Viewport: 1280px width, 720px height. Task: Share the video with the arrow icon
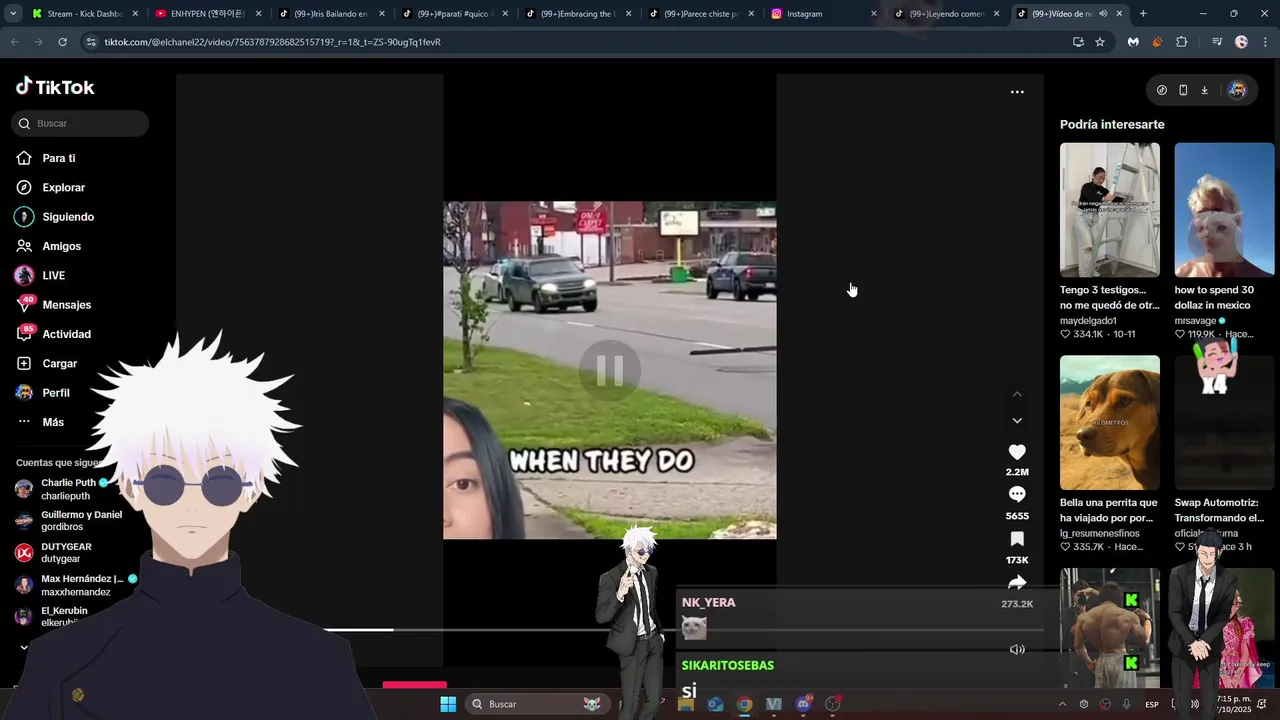(1017, 582)
